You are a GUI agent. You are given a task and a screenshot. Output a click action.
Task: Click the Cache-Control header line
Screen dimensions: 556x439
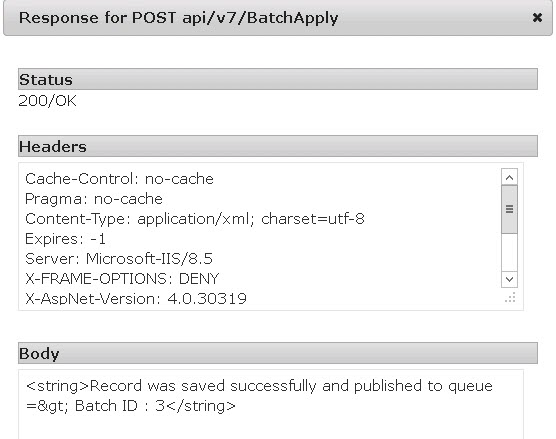coord(119,179)
